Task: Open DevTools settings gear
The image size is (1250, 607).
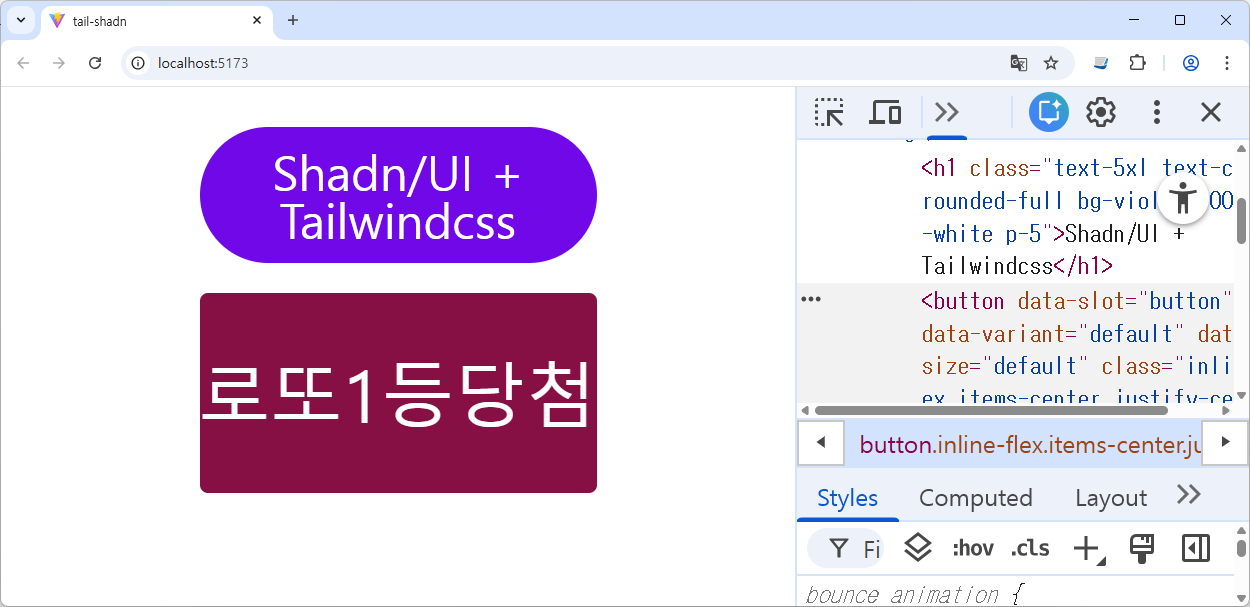Action: point(1101,112)
